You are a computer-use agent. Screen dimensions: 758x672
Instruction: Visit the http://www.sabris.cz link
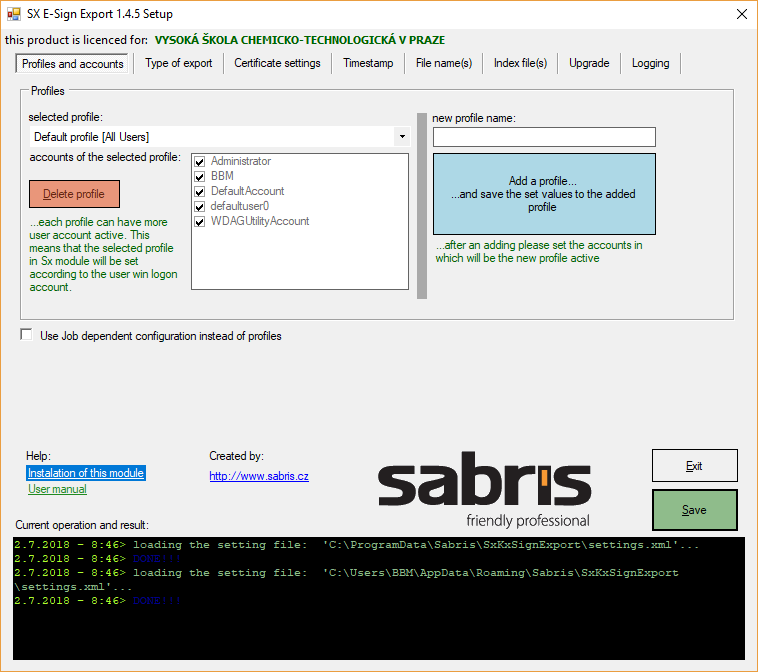coord(259,476)
